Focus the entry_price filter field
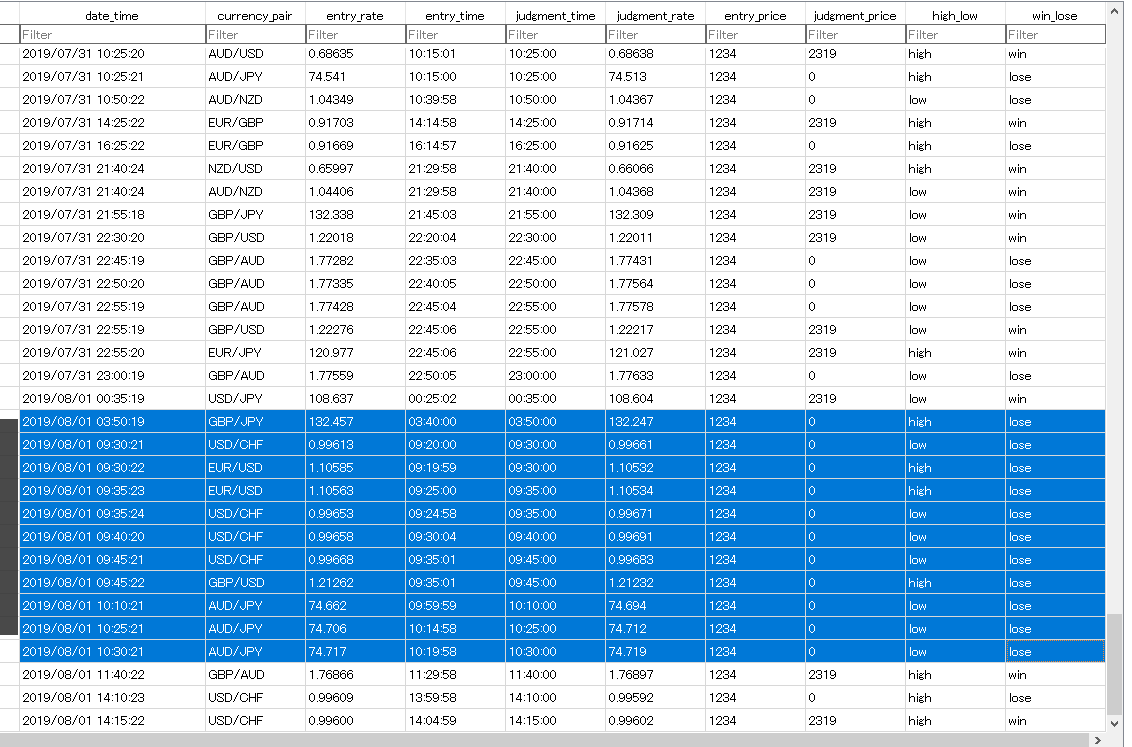Image resolution: width=1132 pixels, height=747 pixels. pyautogui.click(x=755, y=35)
